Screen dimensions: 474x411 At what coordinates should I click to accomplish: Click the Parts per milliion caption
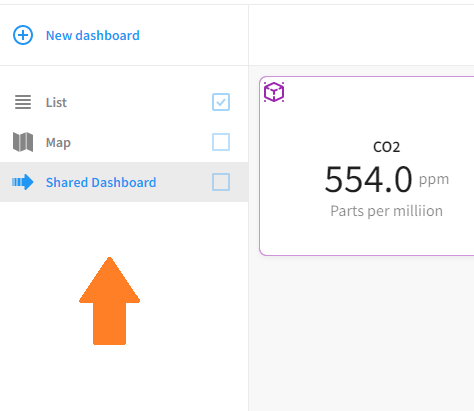point(386,211)
